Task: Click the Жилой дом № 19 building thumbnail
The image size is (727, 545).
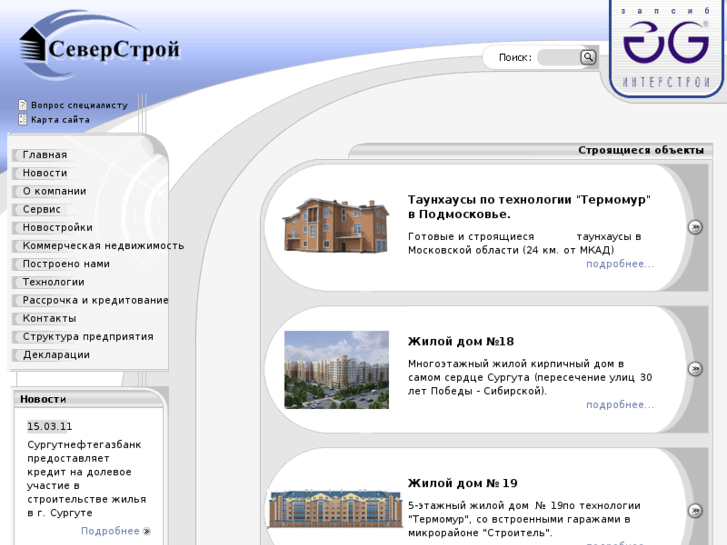Action: click(336, 509)
